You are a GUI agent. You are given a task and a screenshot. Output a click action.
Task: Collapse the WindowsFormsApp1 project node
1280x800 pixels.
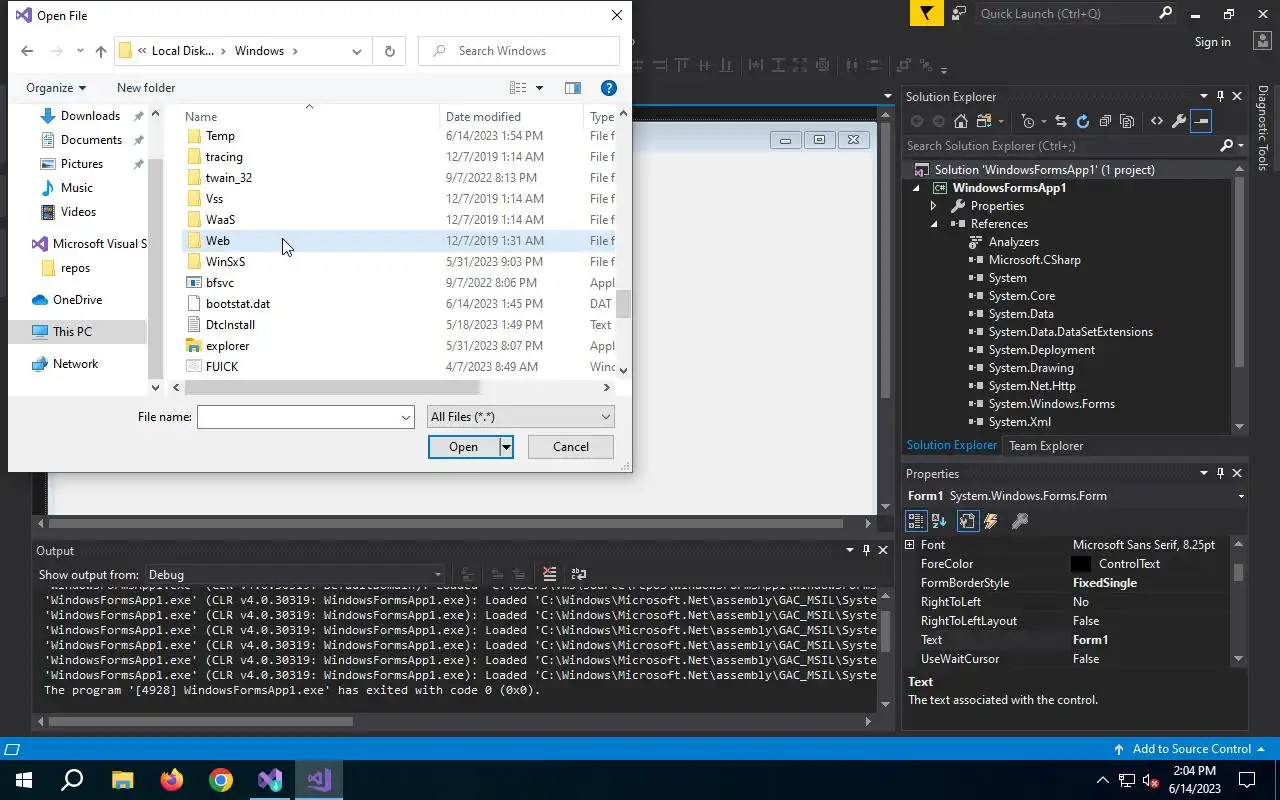(916, 188)
